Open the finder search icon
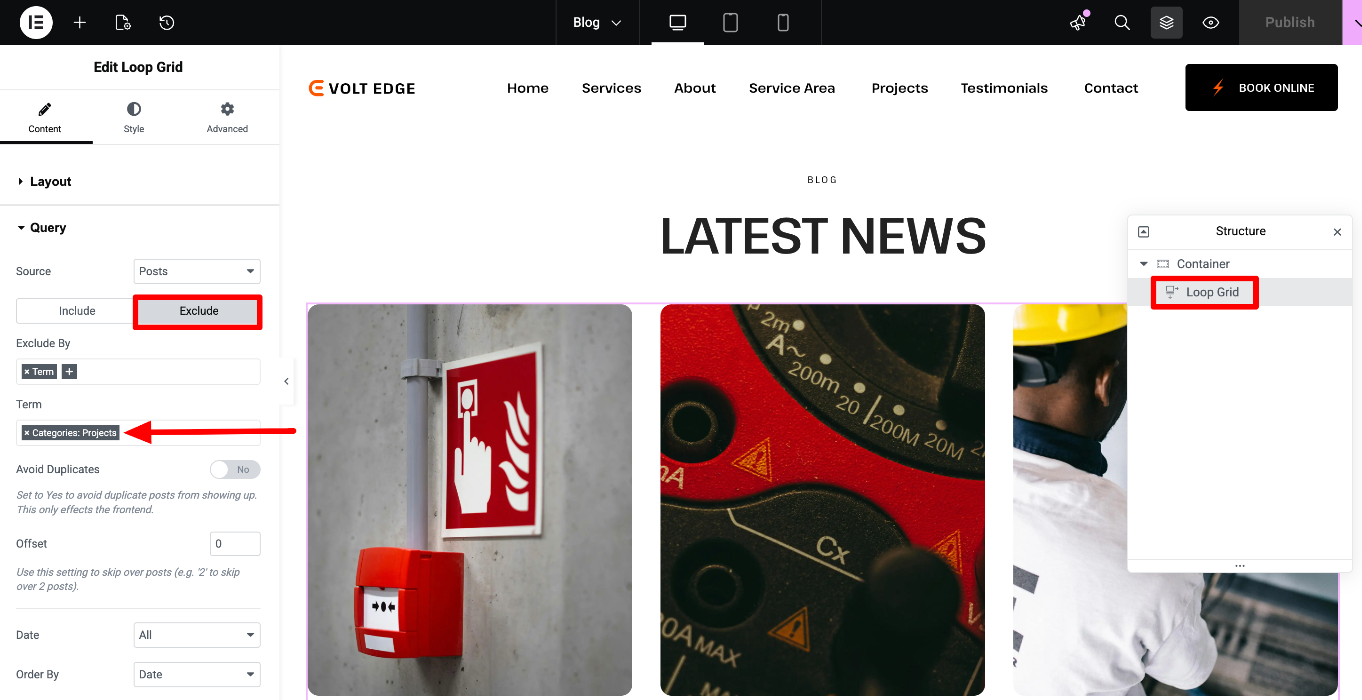 [1122, 22]
